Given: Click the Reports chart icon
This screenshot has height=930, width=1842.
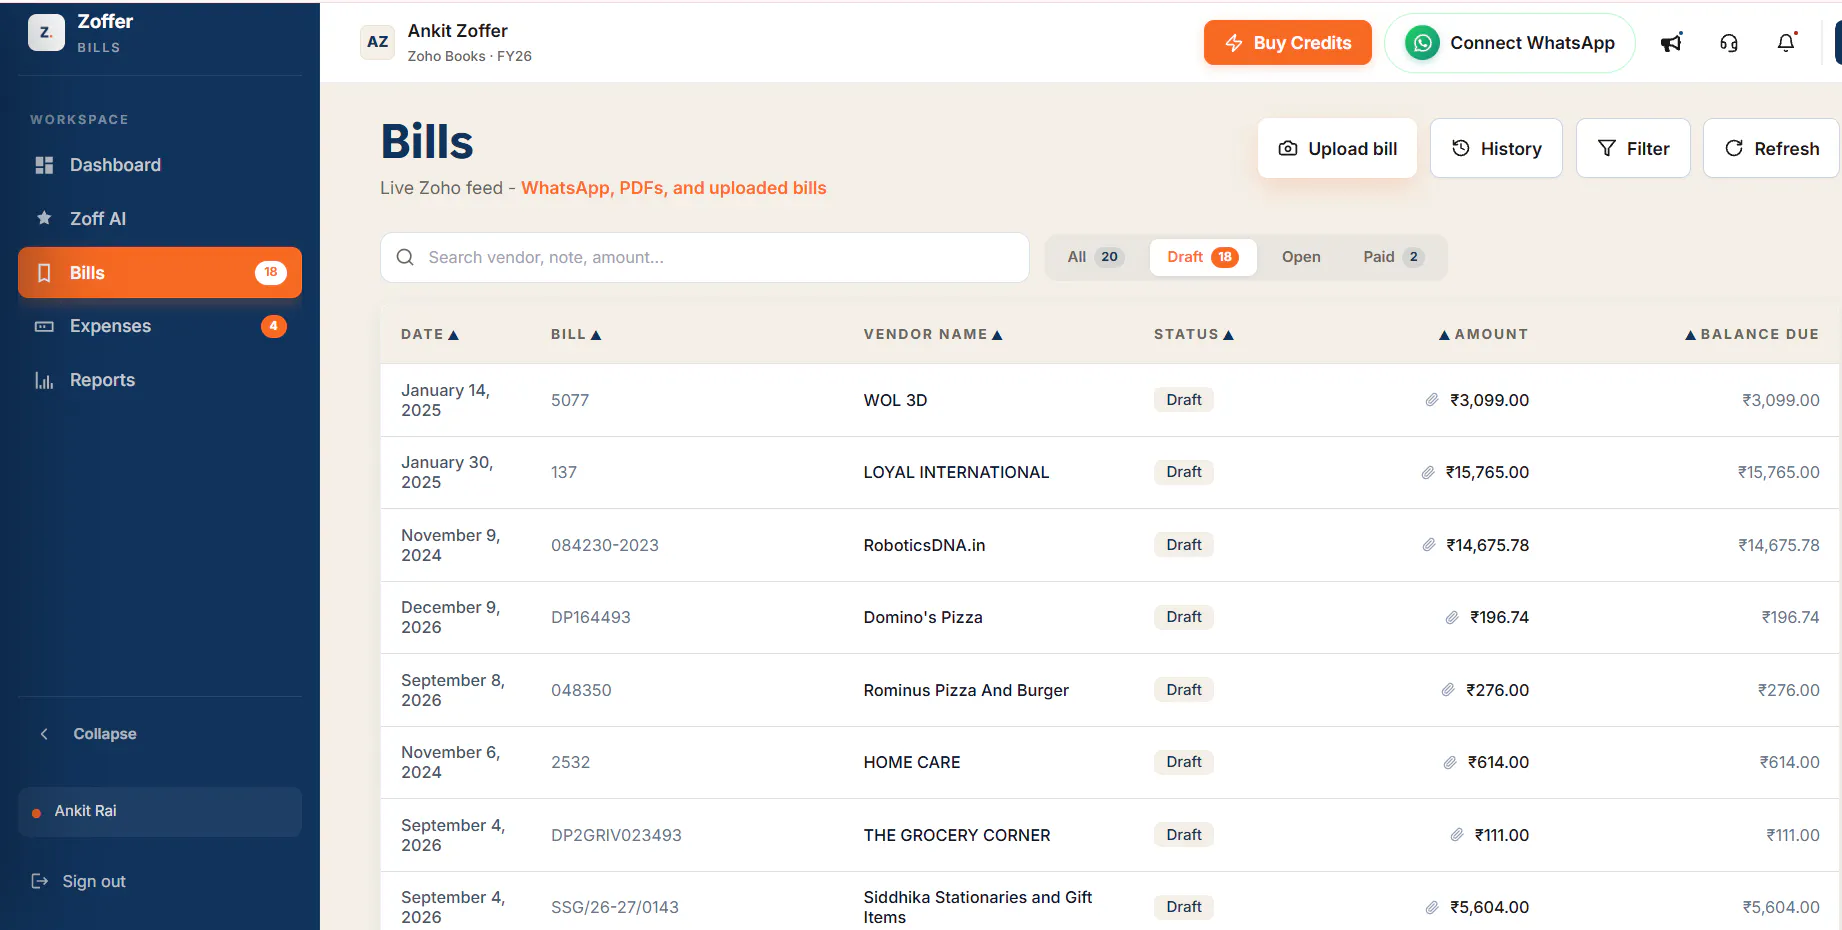Looking at the screenshot, I should [x=44, y=380].
